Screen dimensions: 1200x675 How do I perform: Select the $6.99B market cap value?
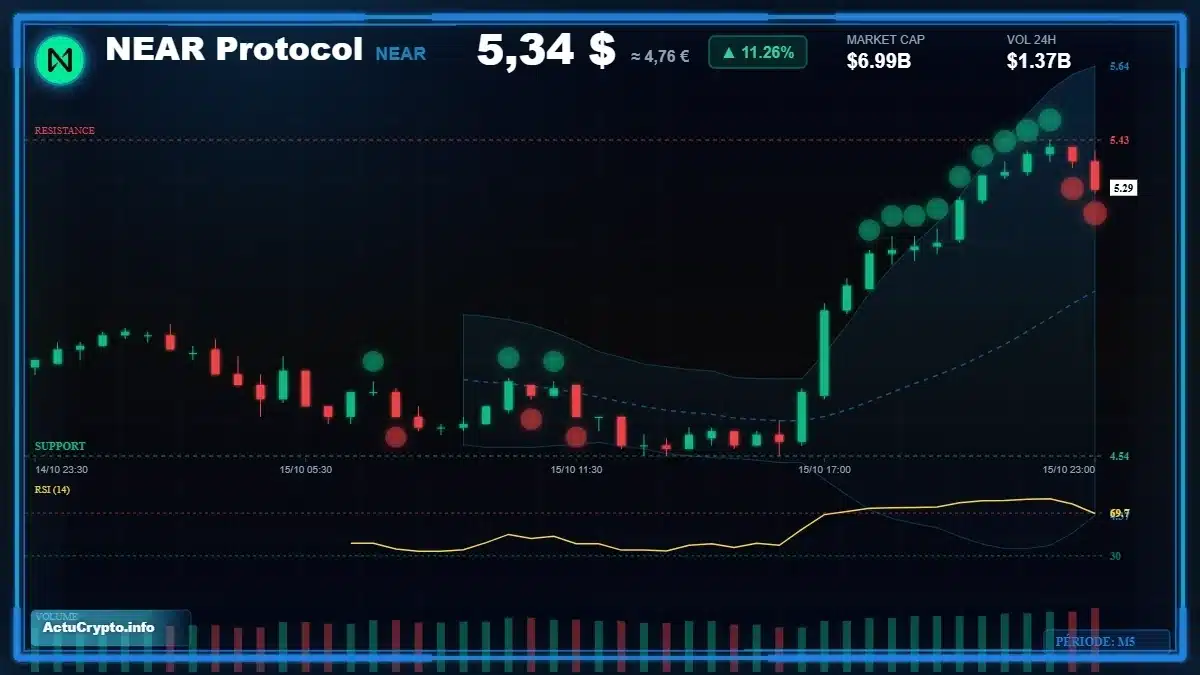pyautogui.click(x=879, y=61)
